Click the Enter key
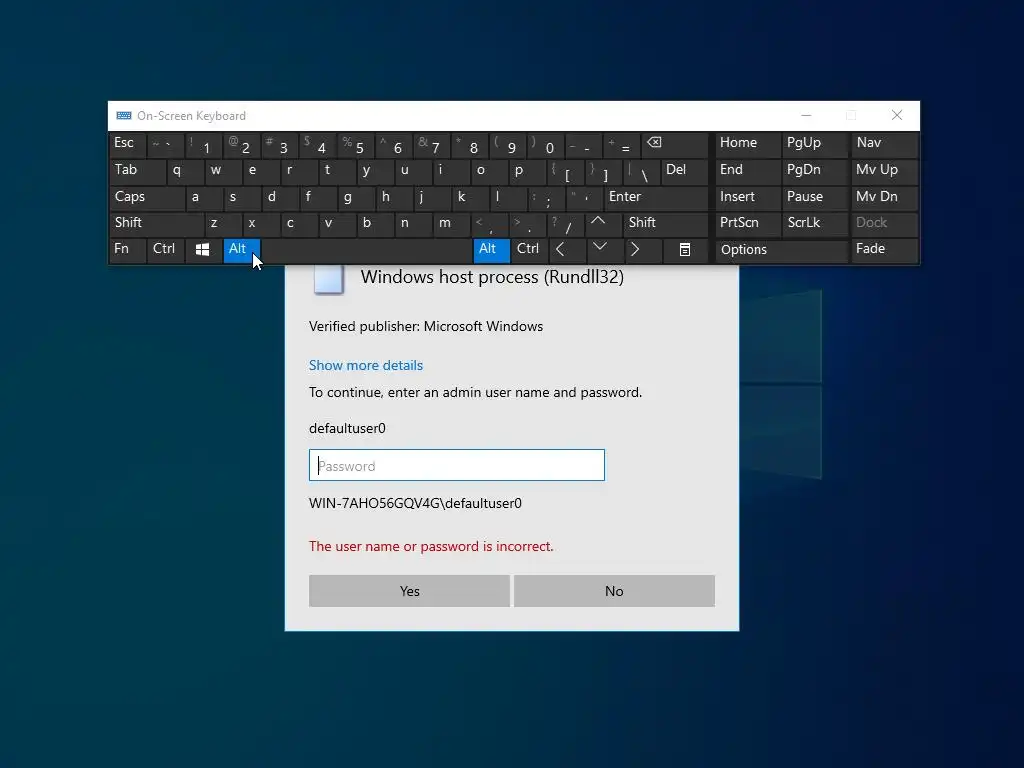Screen dimensions: 1024x768 tap(656, 198)
